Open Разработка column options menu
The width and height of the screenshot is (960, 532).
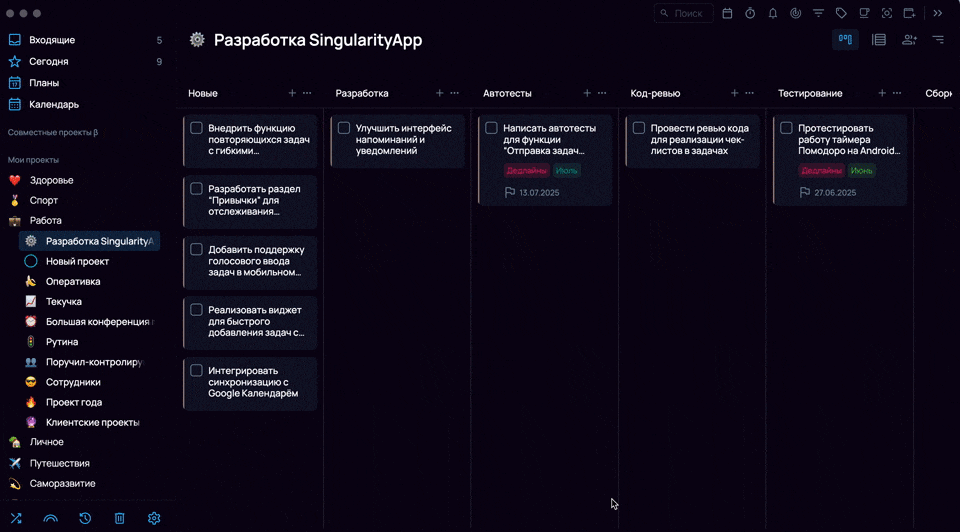tap(455, 93)
